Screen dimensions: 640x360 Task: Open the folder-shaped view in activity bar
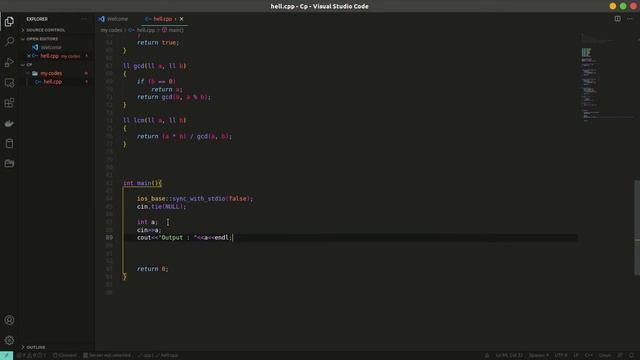(9, 163)
